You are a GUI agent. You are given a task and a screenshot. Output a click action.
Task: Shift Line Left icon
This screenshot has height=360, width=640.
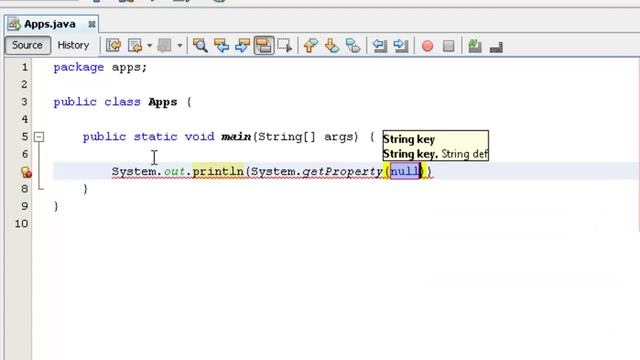pos(380,45)
